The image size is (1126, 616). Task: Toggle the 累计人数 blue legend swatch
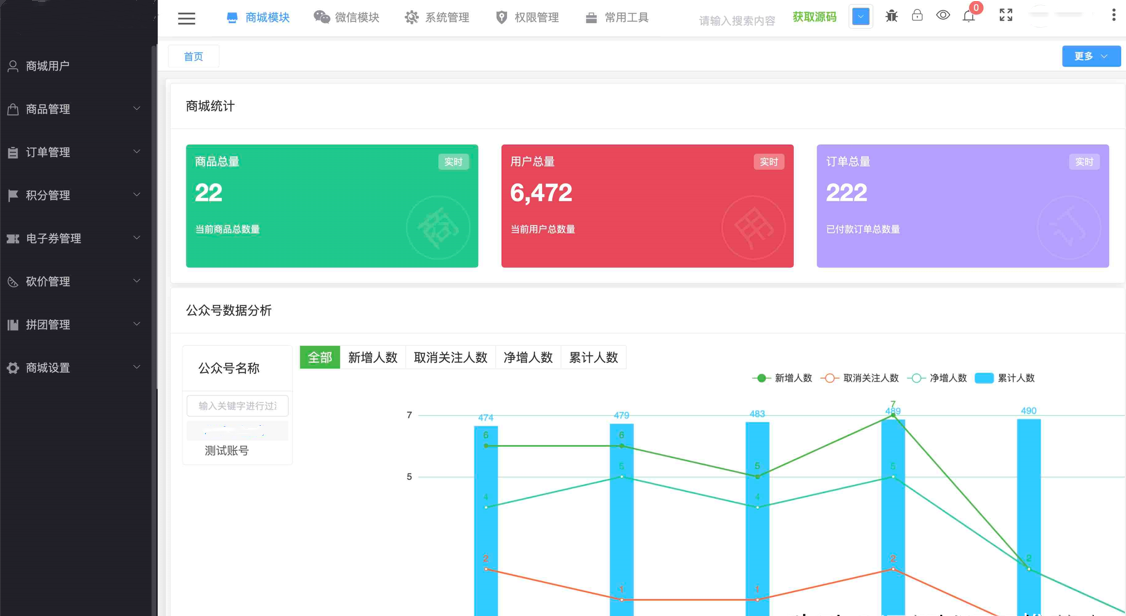click(984, 378)
